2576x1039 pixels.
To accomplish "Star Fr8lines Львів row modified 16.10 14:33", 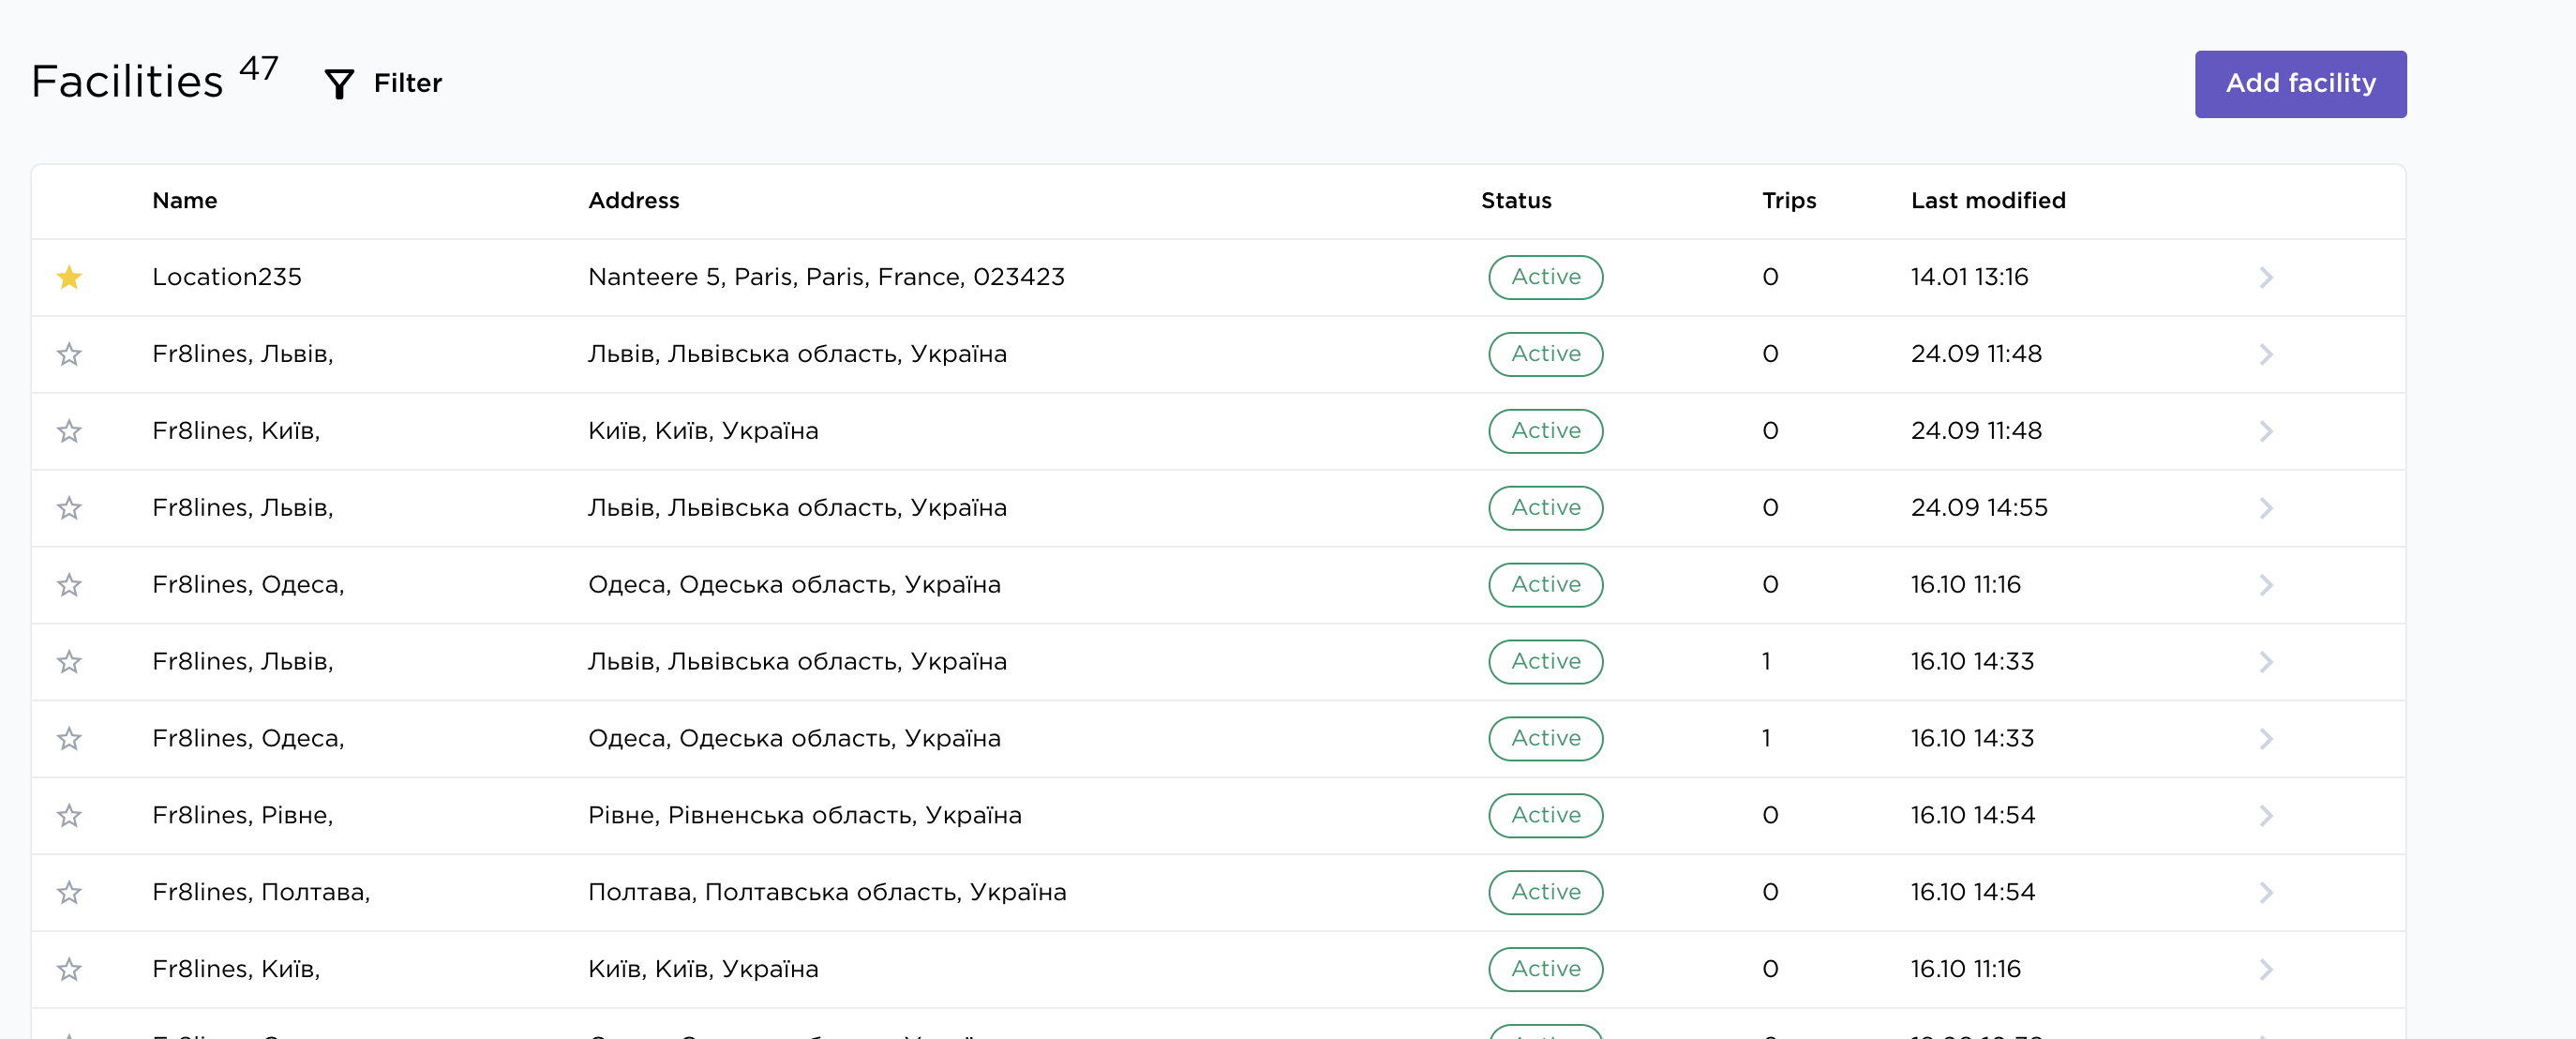I will [69, 662].
